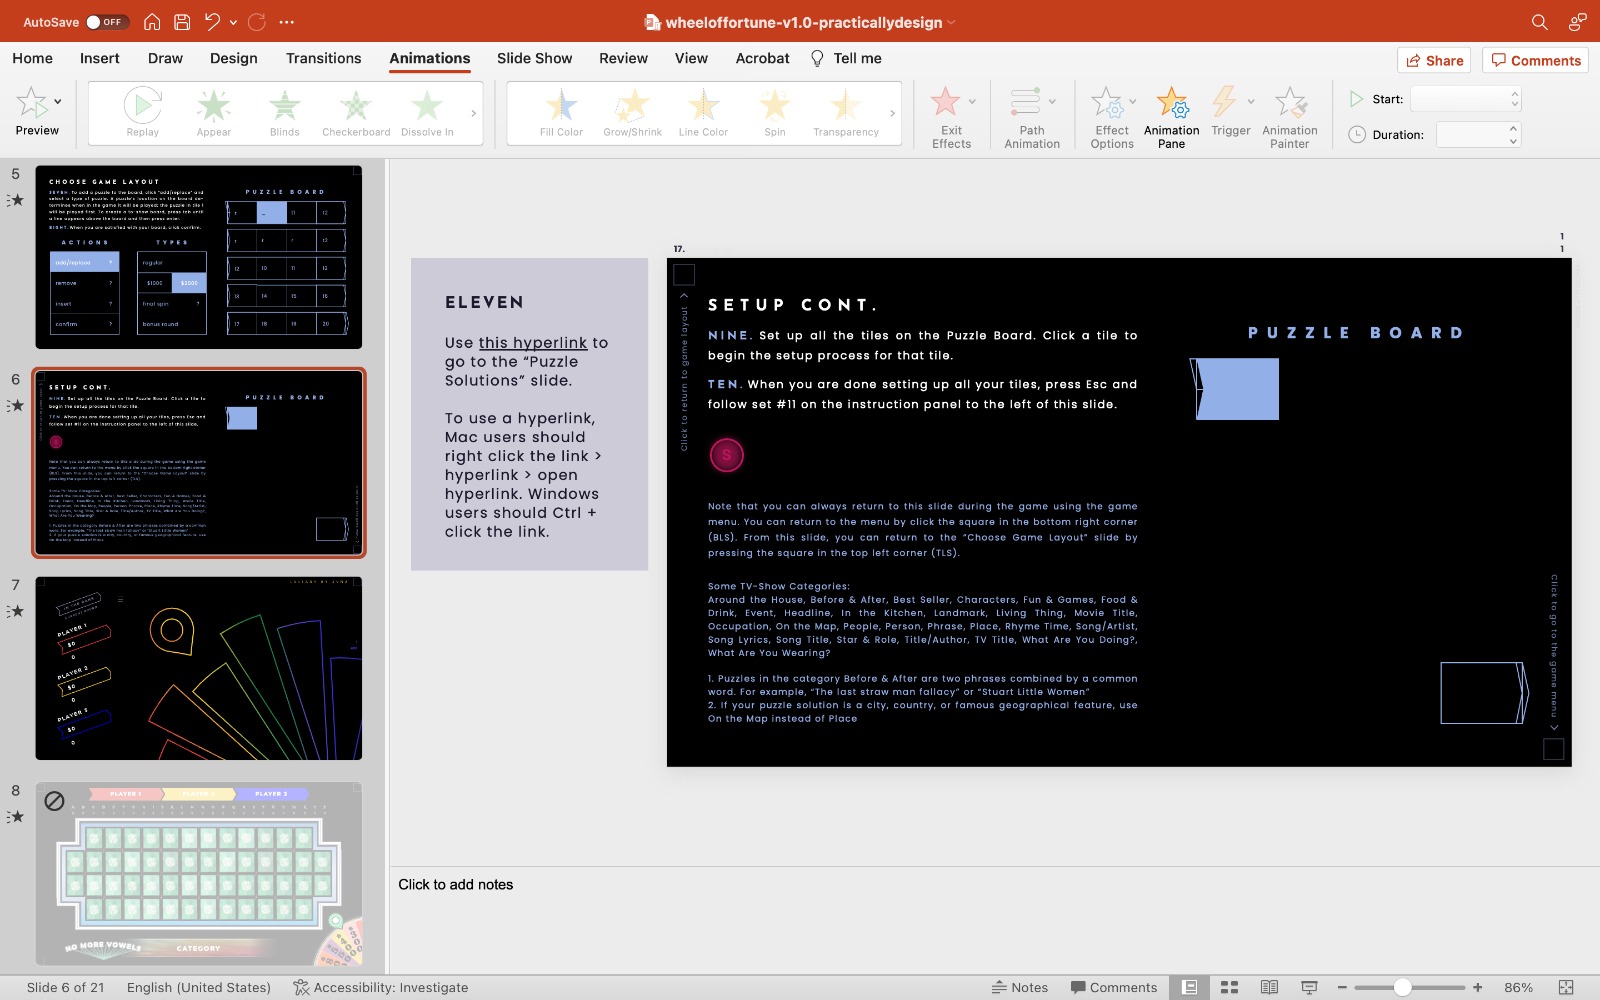
Task: Open the Effect Options menu
Action: click(x=1112, y=117)
